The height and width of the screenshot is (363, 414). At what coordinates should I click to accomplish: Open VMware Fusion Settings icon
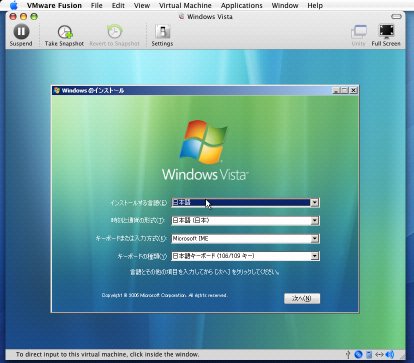click(x=162, y=32)
